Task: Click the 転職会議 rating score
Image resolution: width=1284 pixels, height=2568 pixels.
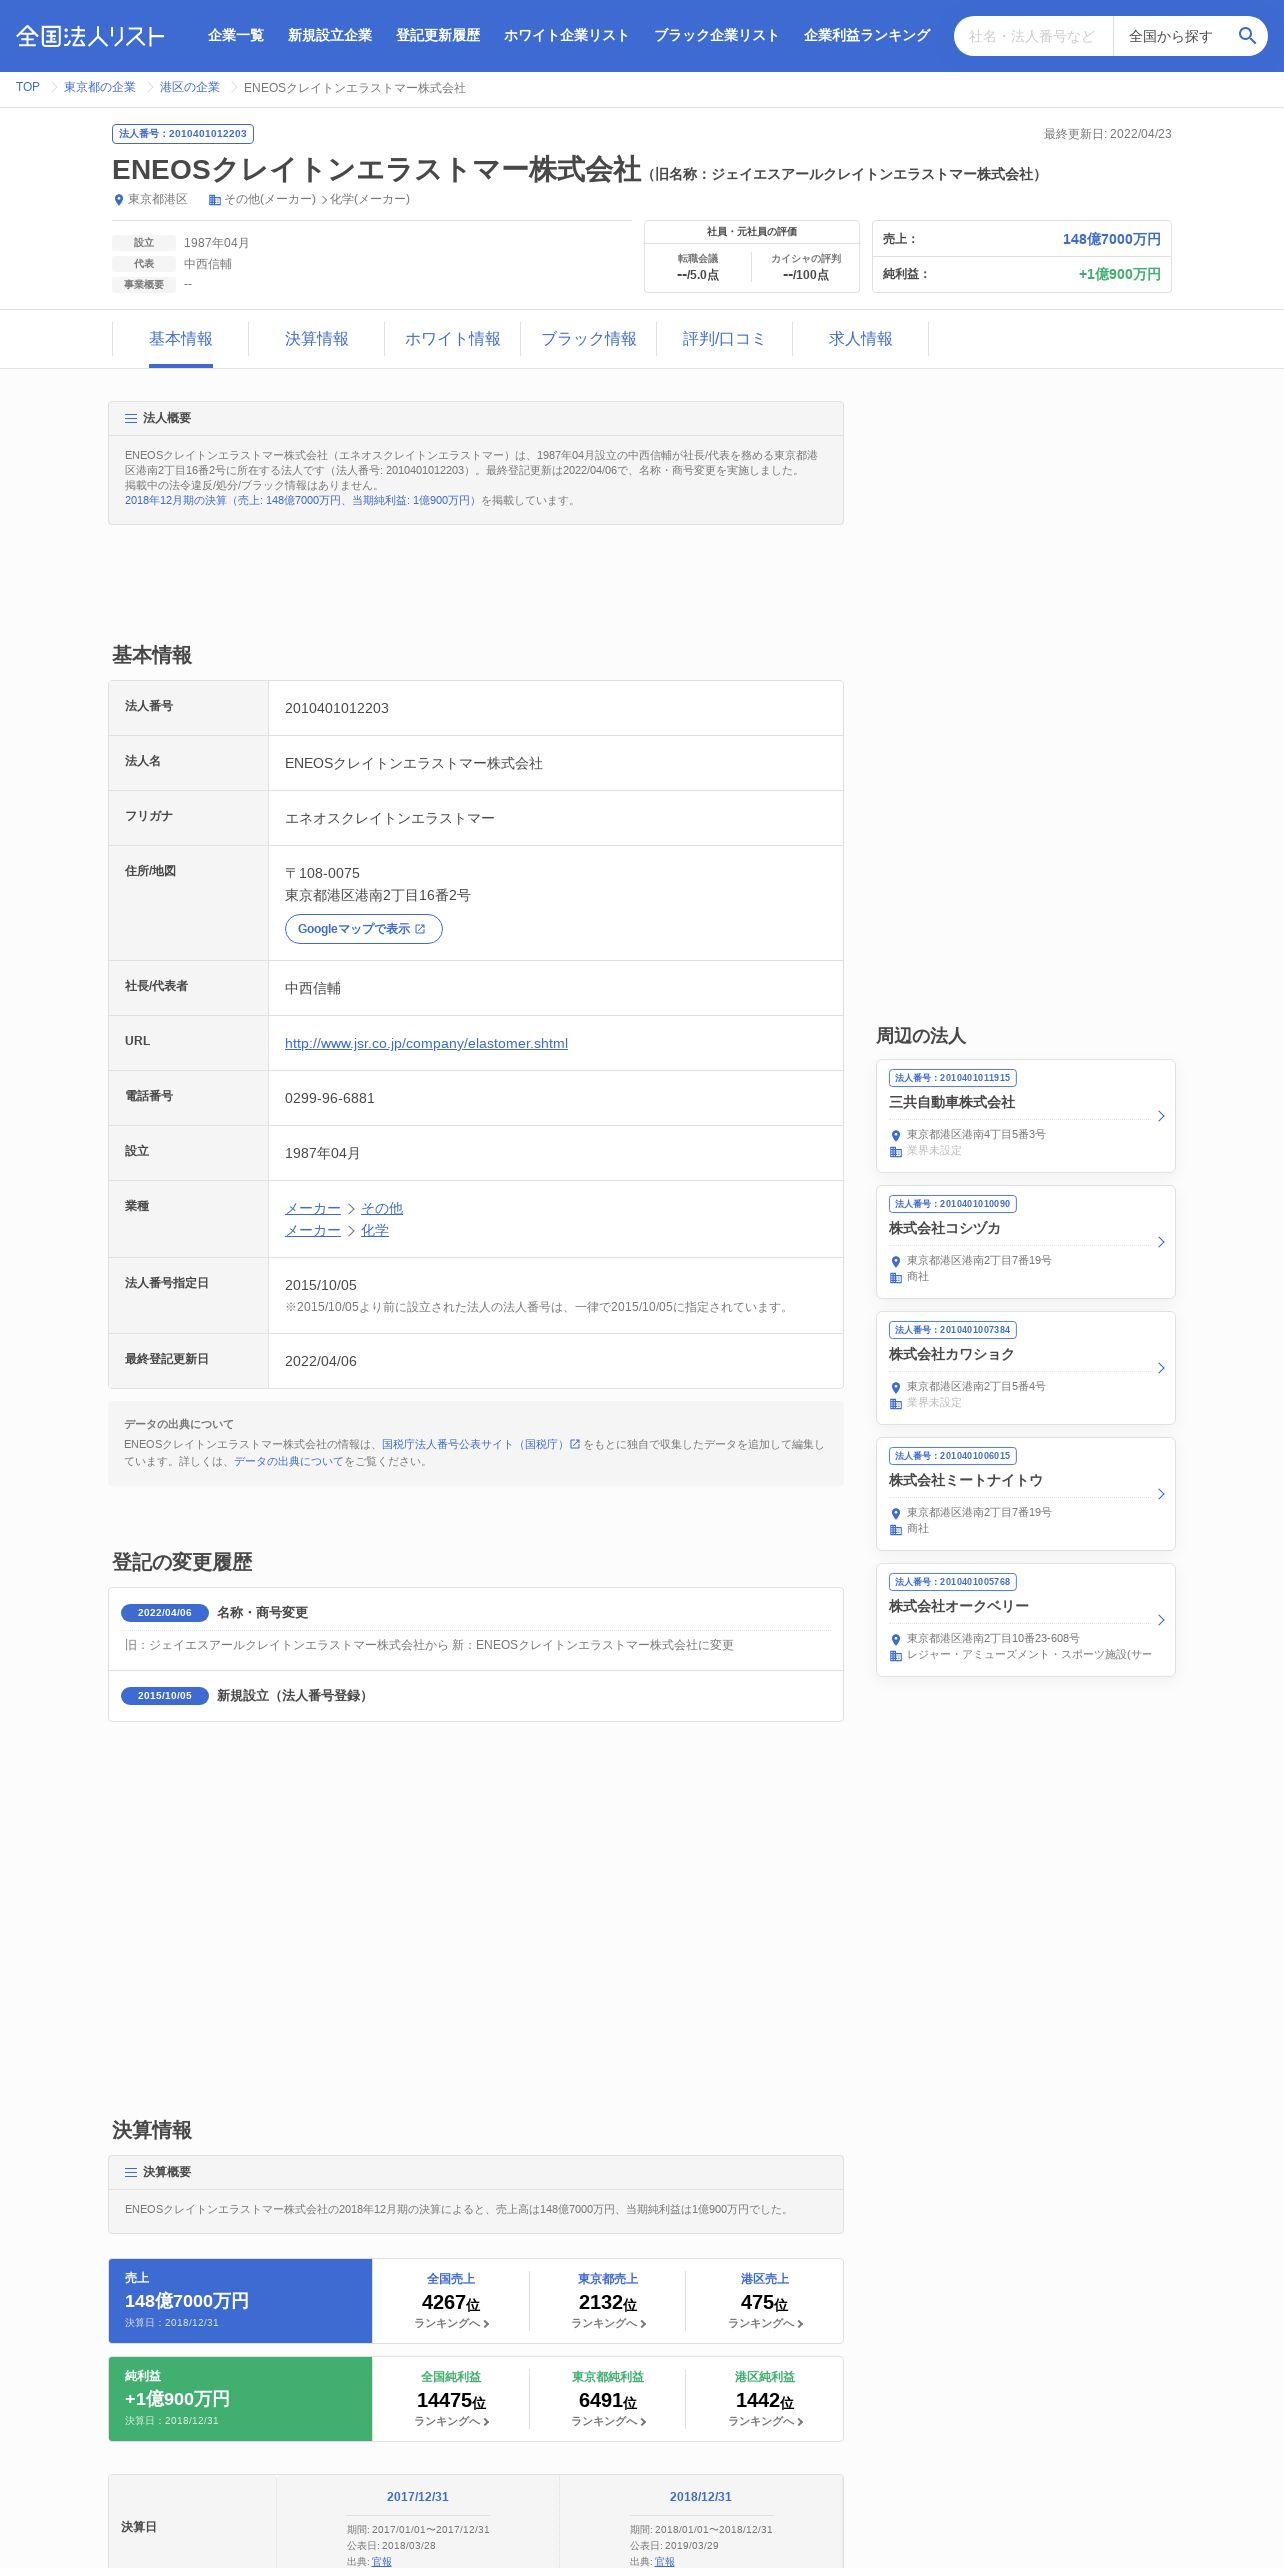Action: pos(698,275)
